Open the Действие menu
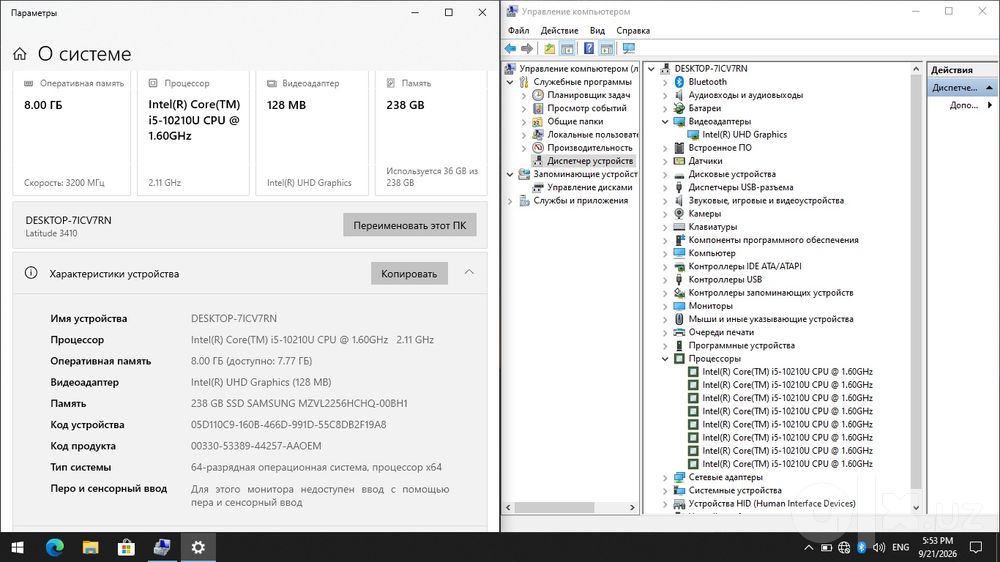 point(559,31)
